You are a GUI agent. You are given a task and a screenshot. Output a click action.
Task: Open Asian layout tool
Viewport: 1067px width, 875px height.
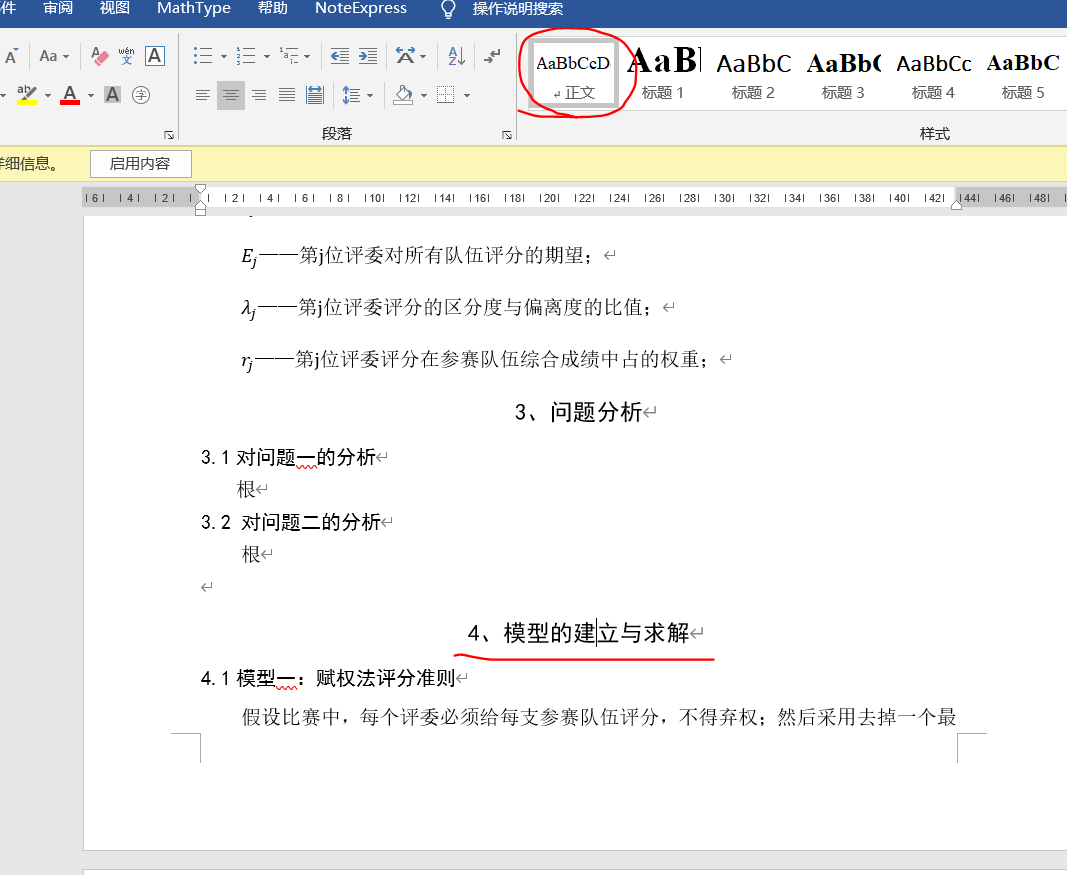pos(406,56)
